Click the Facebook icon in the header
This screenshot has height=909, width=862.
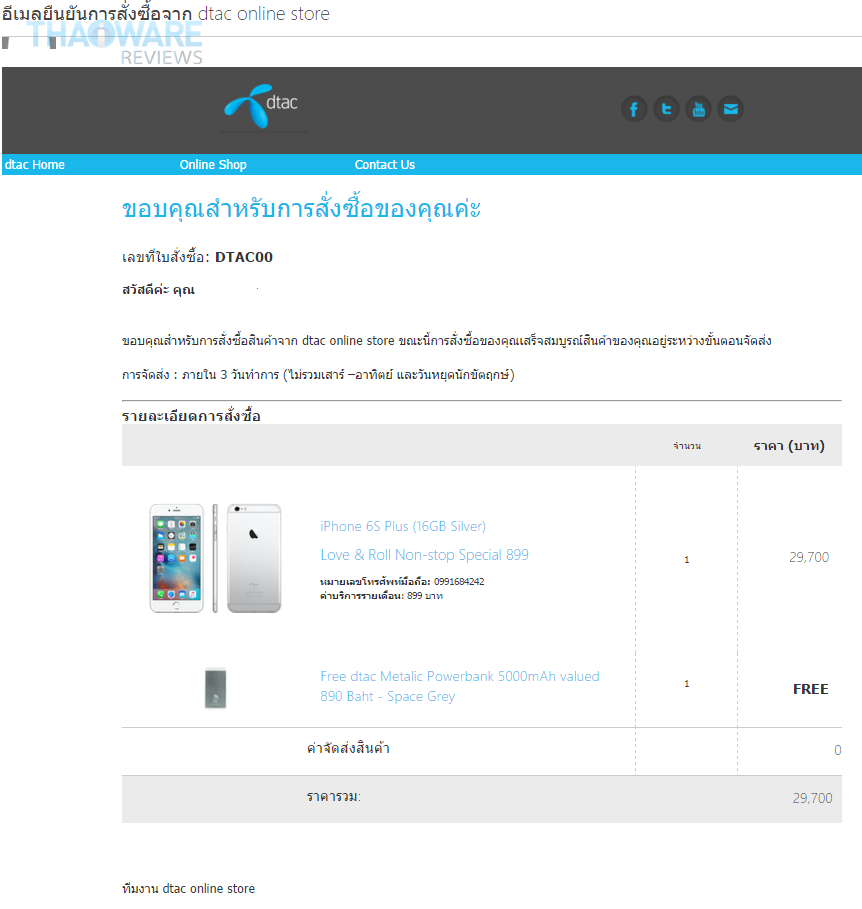634,109
